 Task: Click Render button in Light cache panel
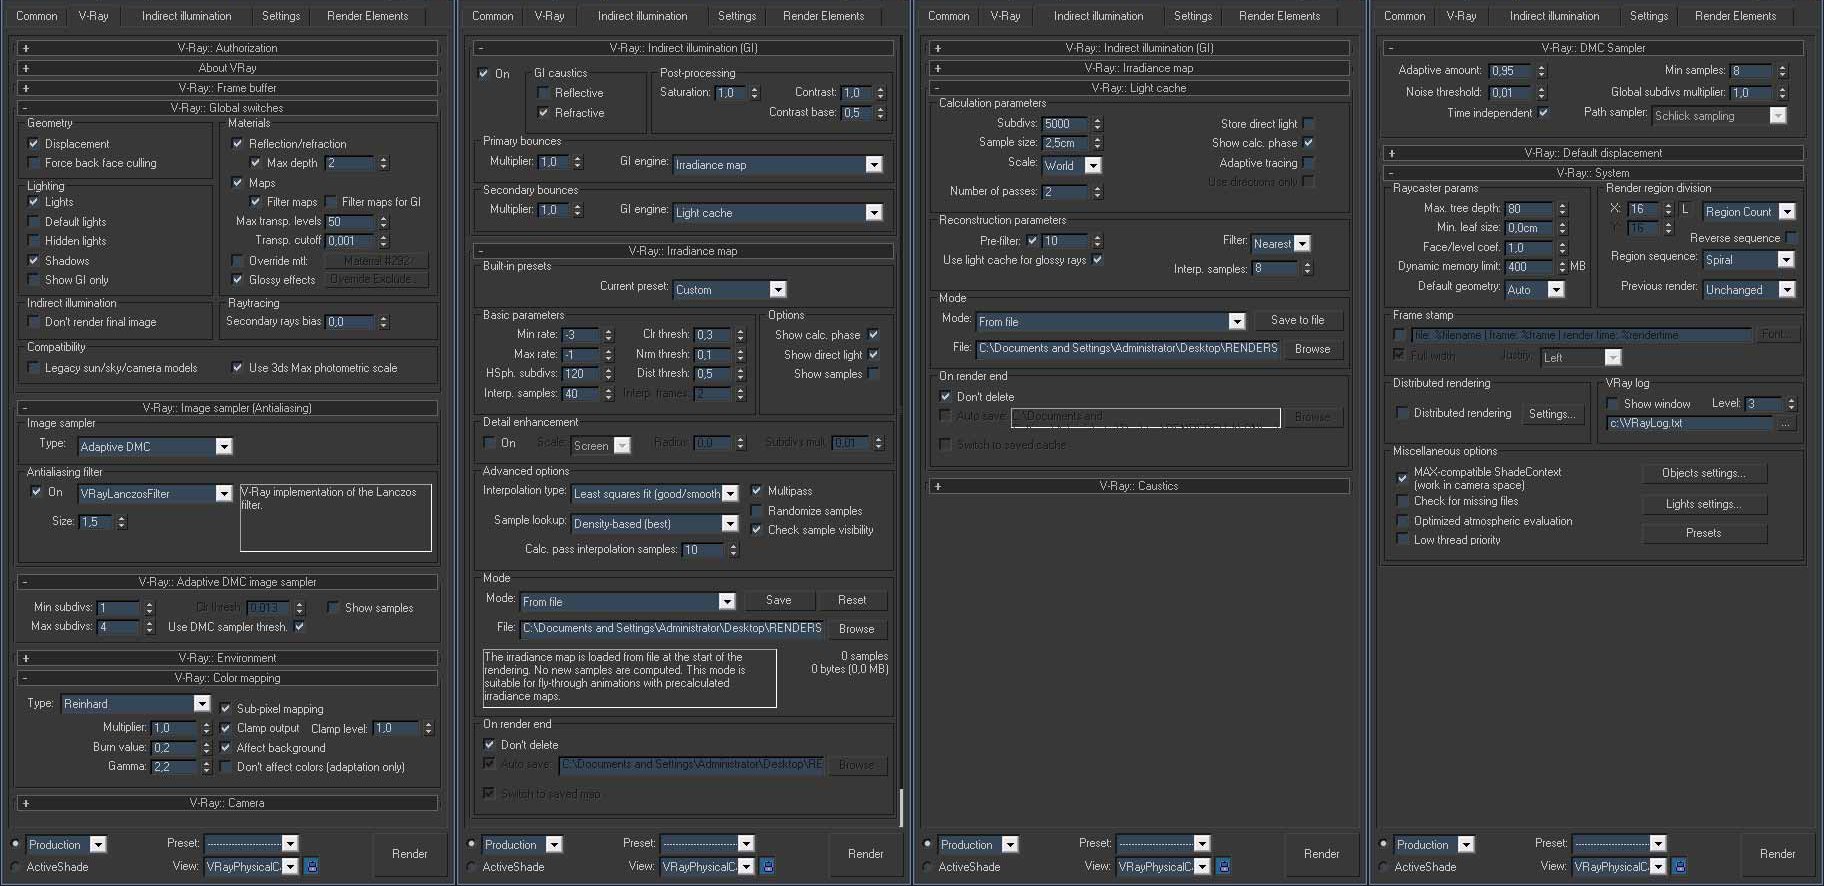[x=1322, y=854]
